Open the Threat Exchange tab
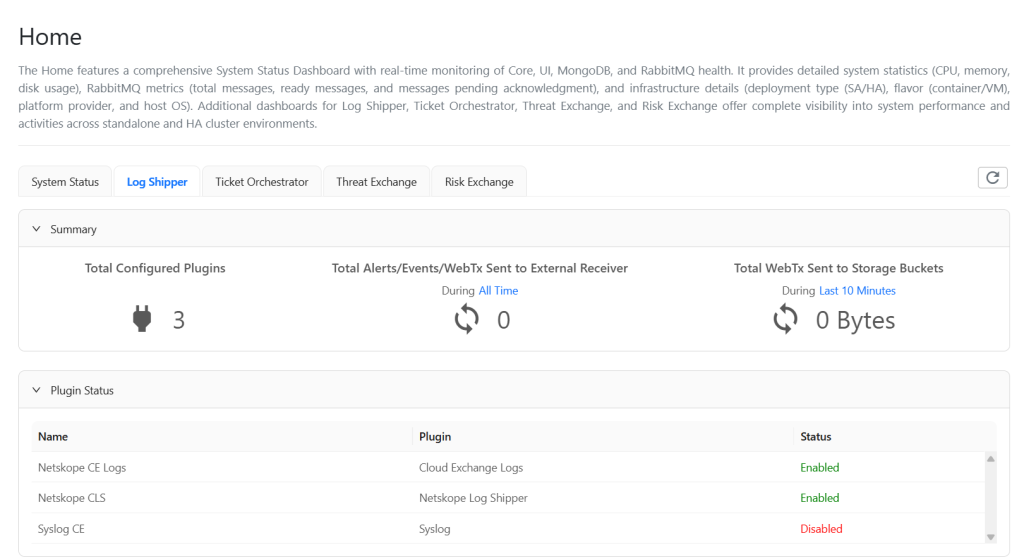The height and width of the screenshot is (560, 1024). coord(376,181)
